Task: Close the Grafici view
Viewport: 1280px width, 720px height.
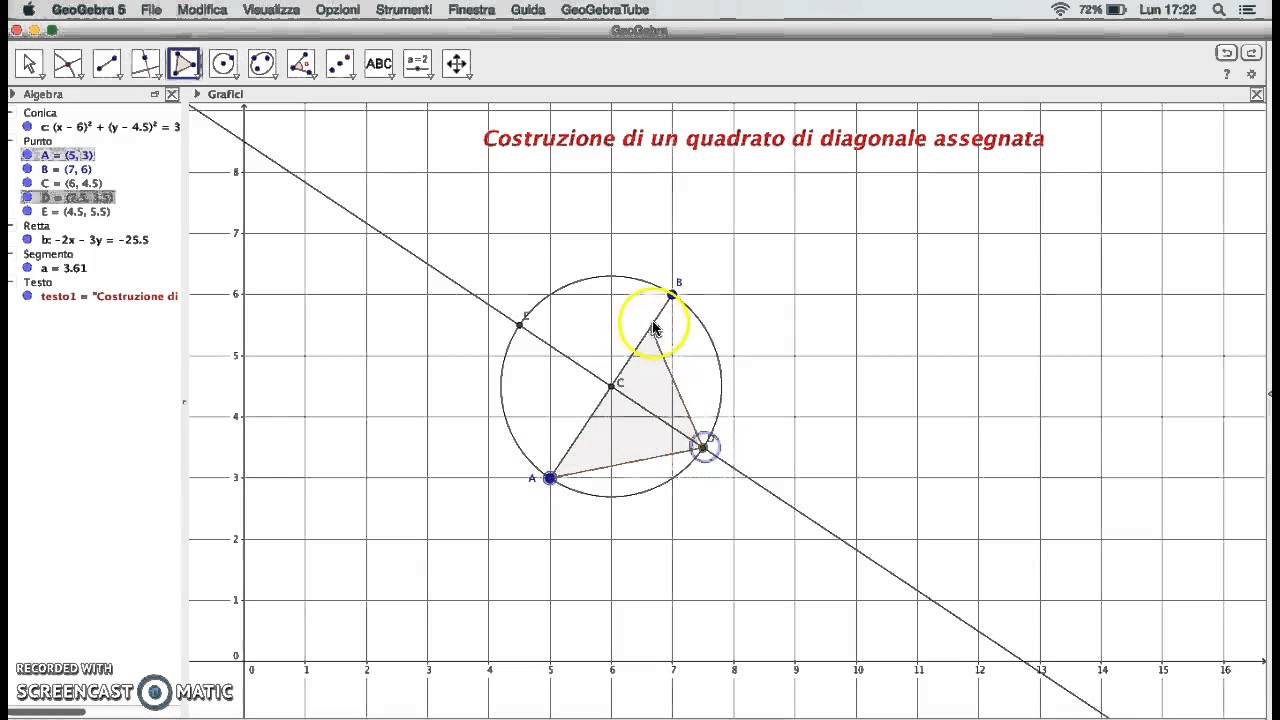Action: [1257, 94]
